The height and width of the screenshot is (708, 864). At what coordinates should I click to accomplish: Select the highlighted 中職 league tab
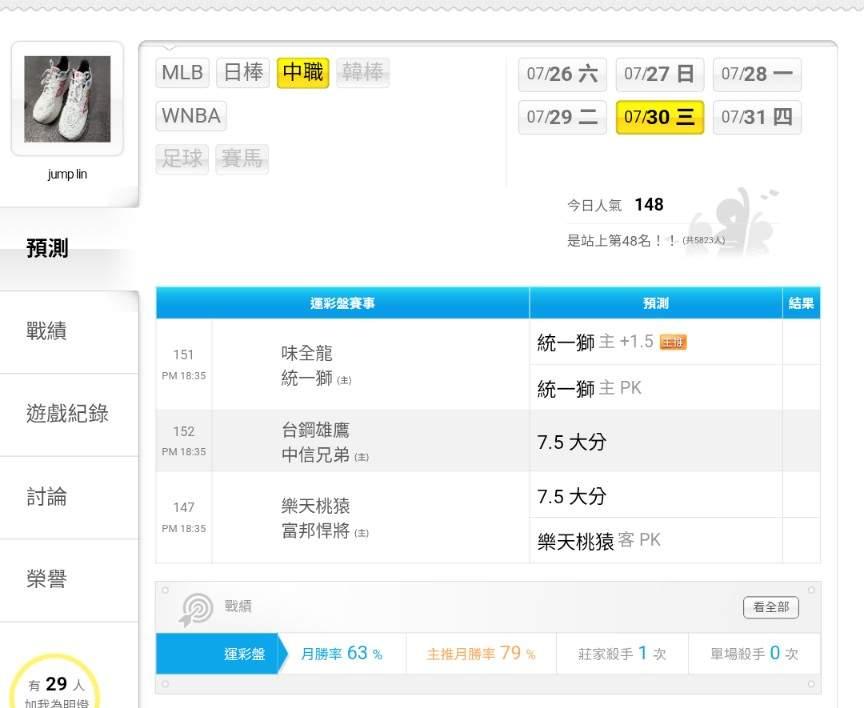click(303, 73)
